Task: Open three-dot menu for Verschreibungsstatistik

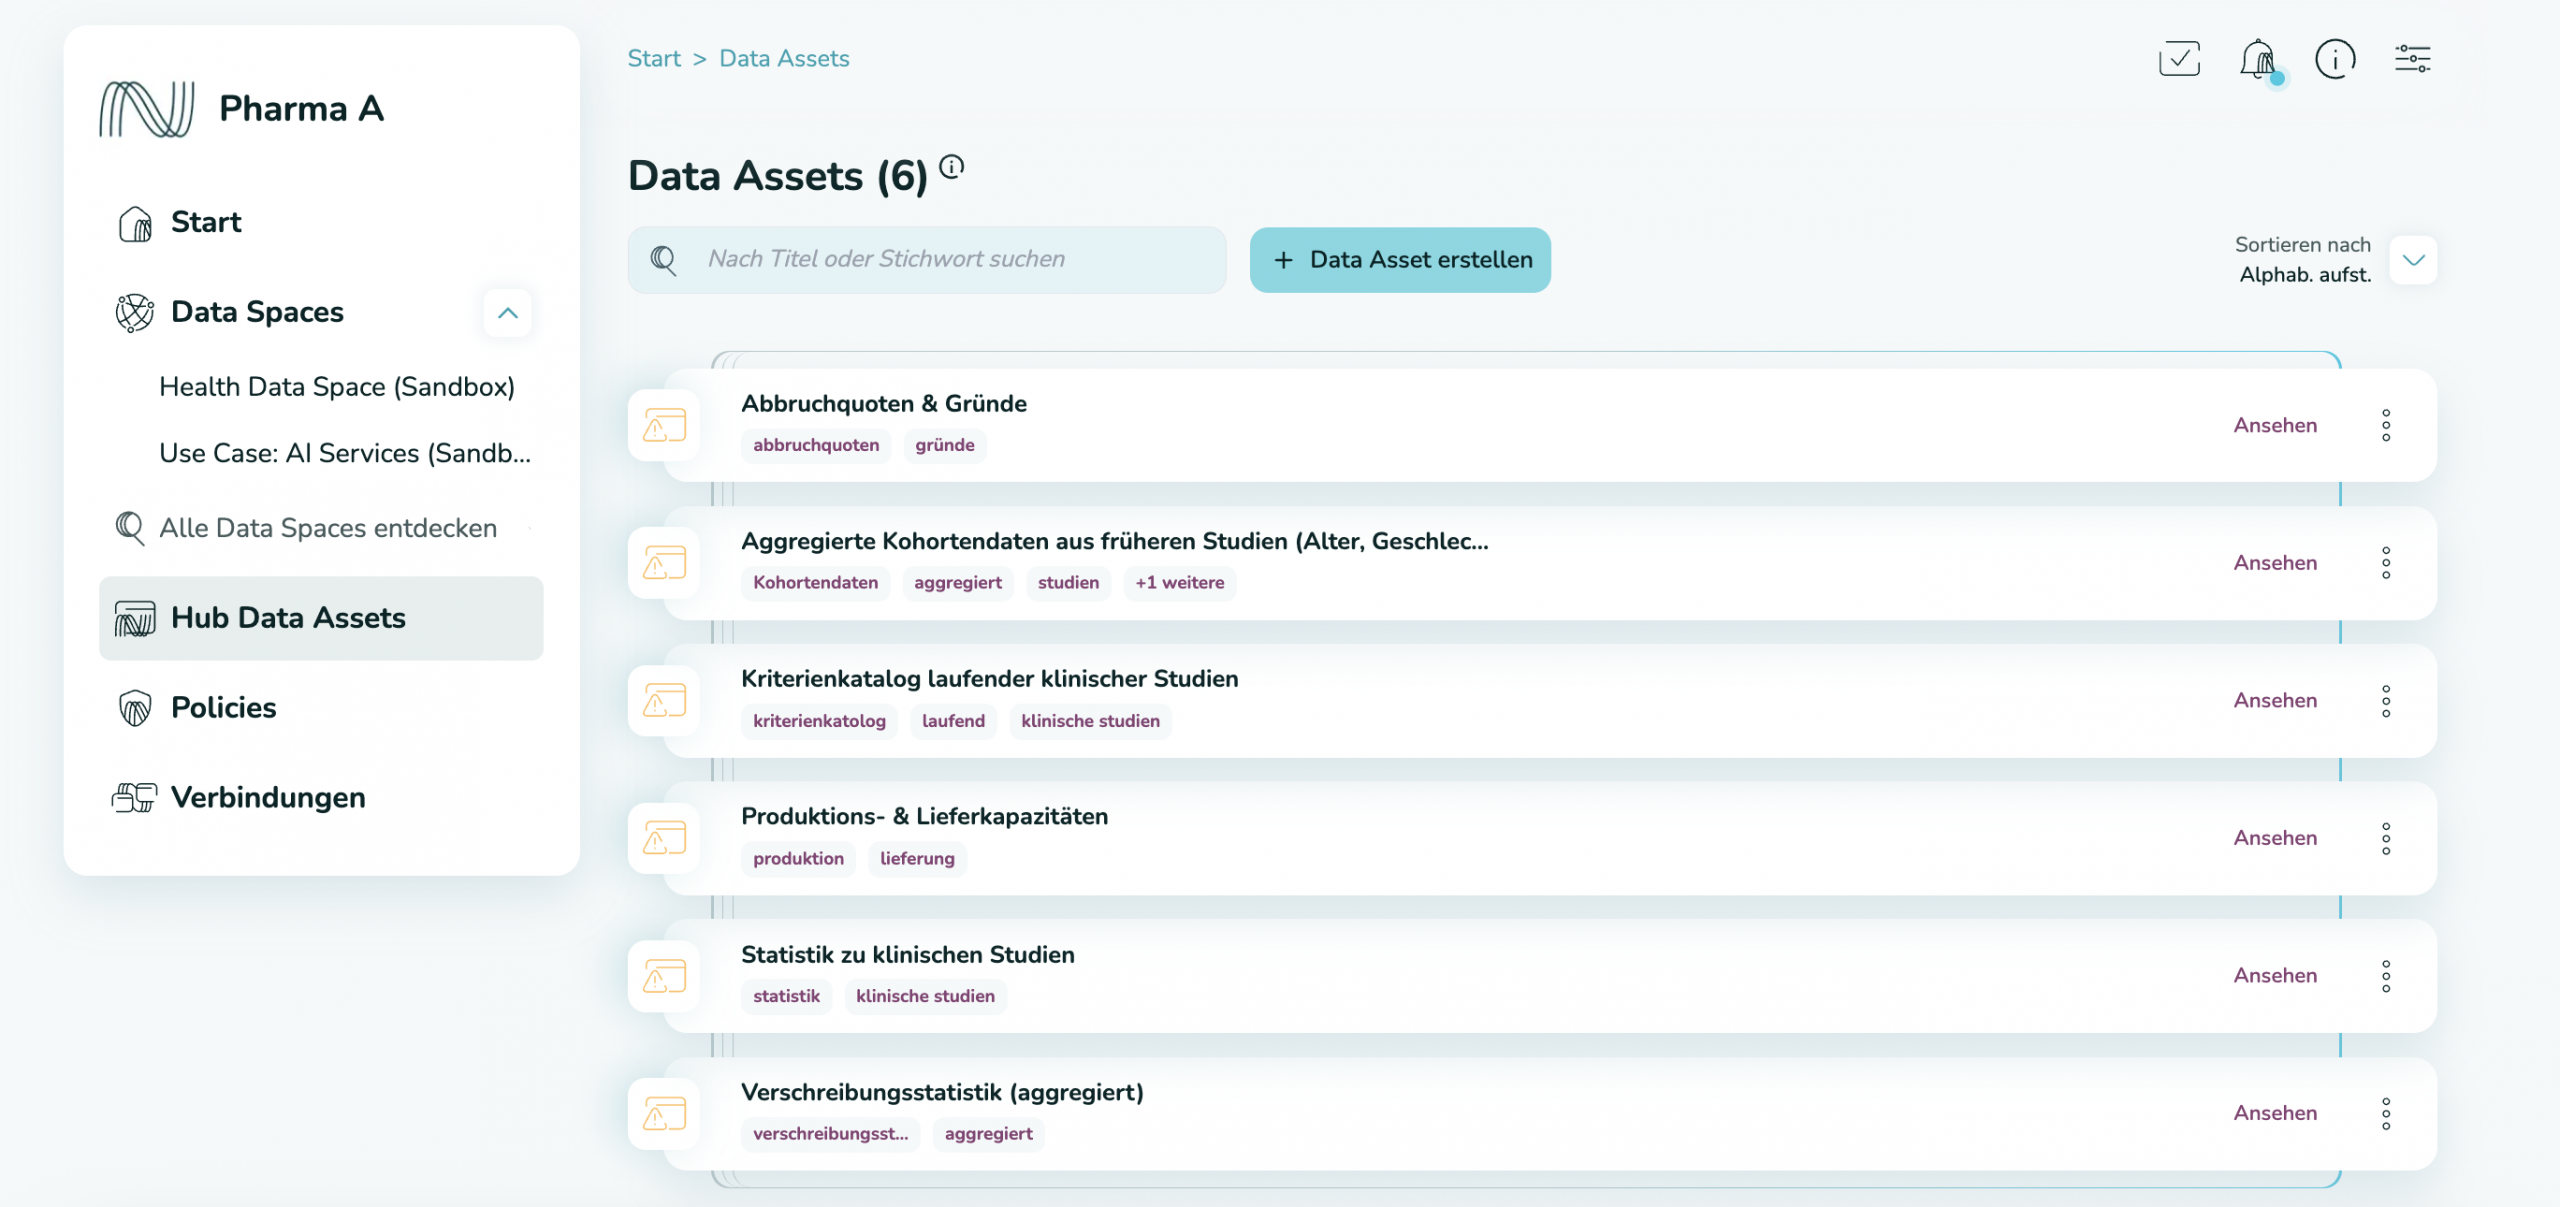Action: (x=2386, y=1113)
